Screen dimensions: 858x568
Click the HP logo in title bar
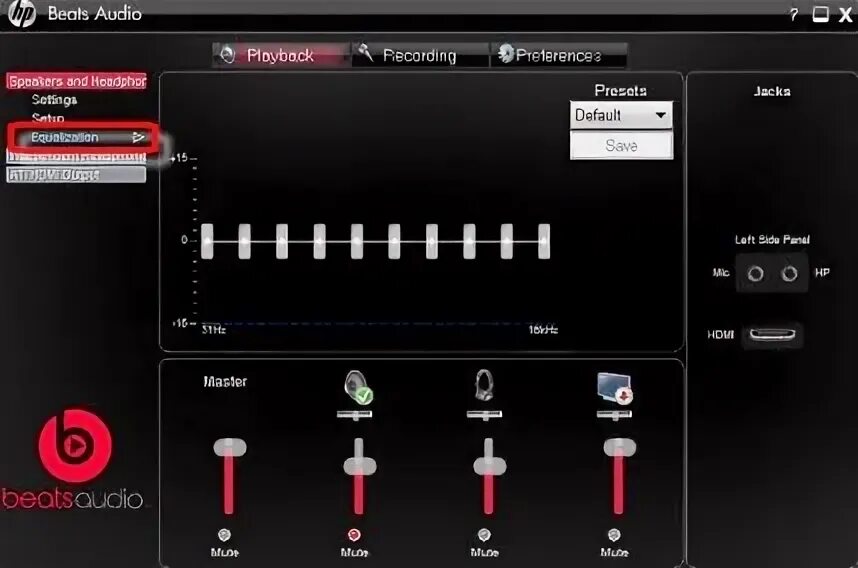pos(22,14)
